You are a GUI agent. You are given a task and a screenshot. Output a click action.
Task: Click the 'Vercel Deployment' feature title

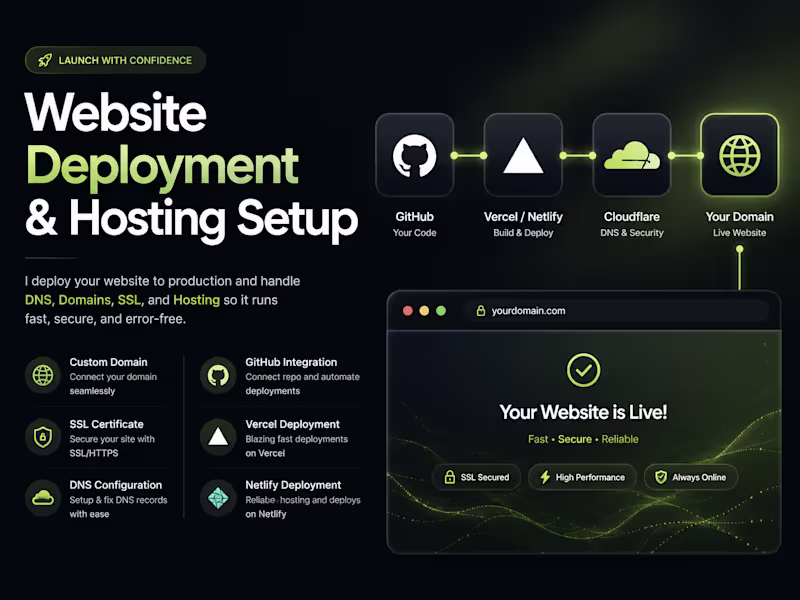click(x=292, y=424)
